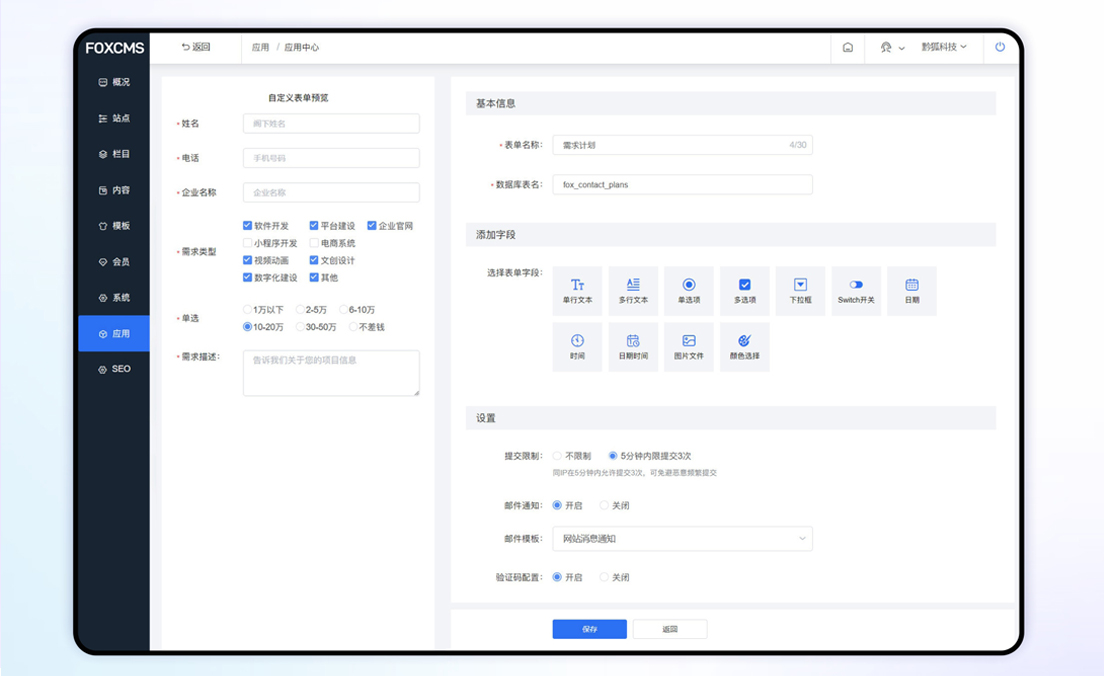This screenshot has width=1104, height=676.
Task: Click the power icon in top bar
Action: [x=1000, y=47]
